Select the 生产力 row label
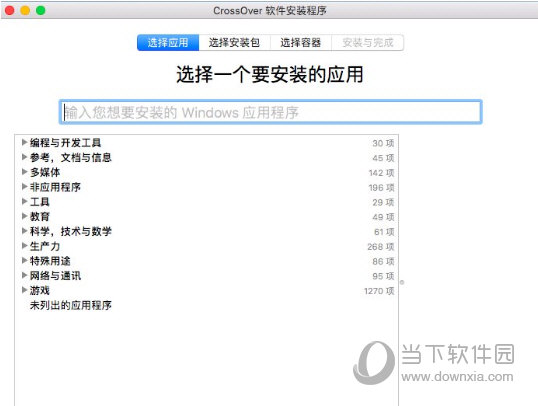Viewport: 538px width, 406px height. (45, 246)
